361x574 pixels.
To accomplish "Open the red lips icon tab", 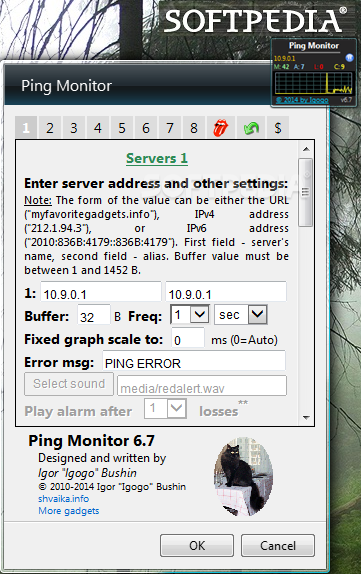I will pyautogui.click(x=221, y=128).
